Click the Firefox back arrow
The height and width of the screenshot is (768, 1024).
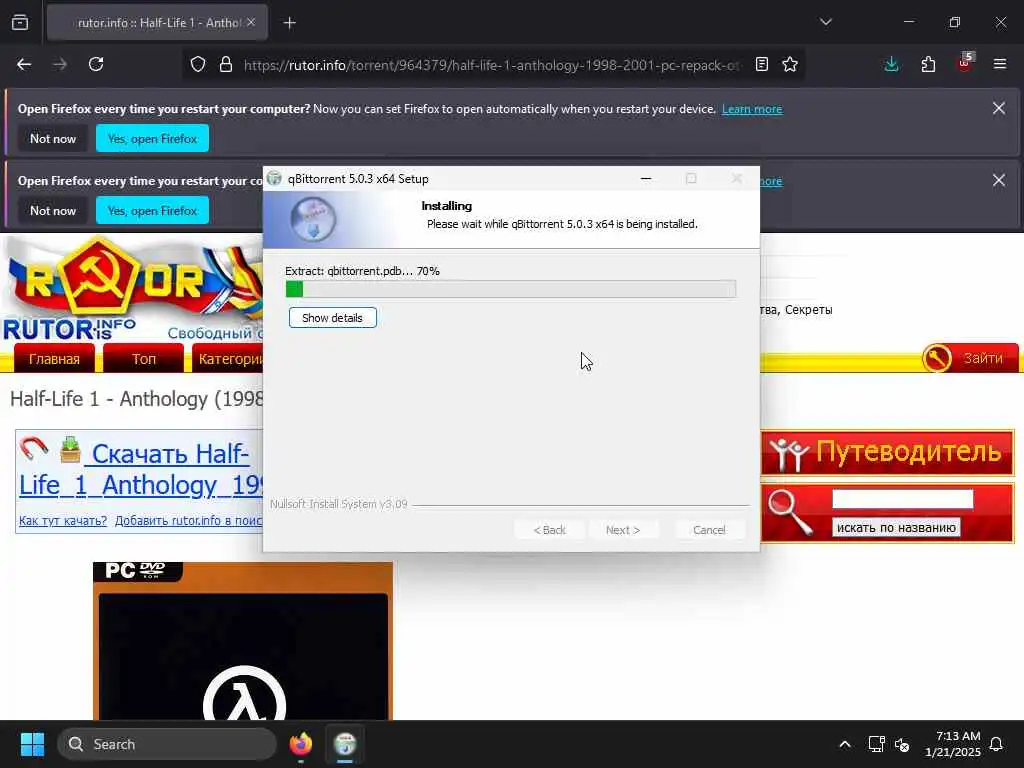(24, 64)
